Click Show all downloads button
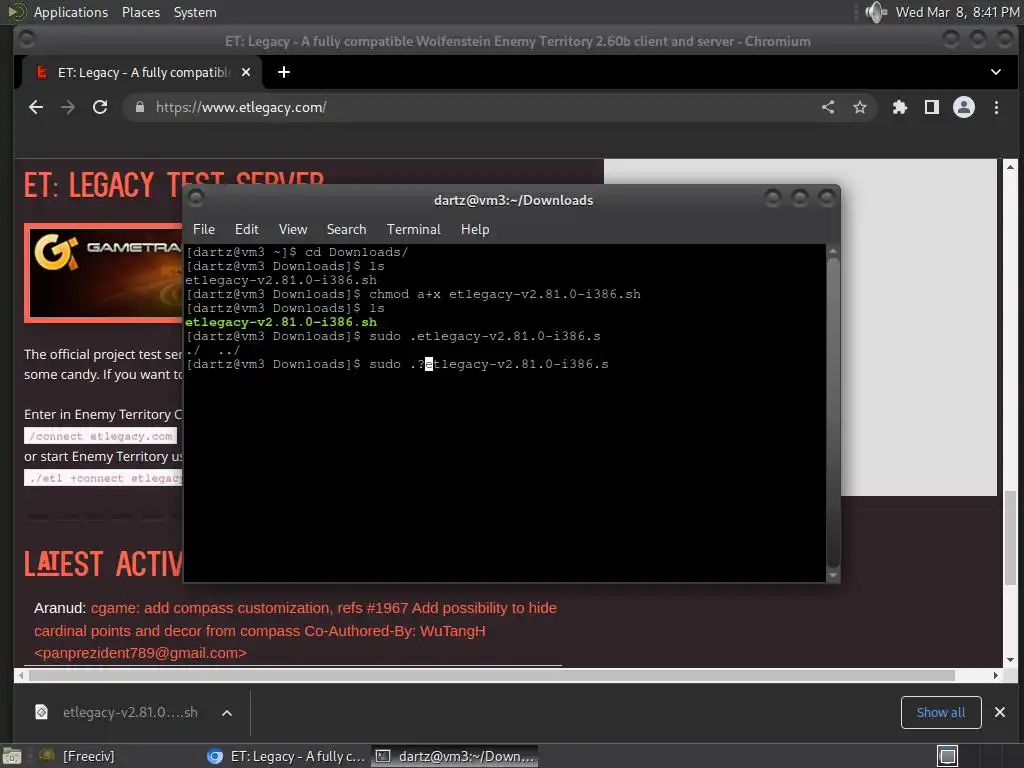The image size is (1024, 768). (940, 712)
